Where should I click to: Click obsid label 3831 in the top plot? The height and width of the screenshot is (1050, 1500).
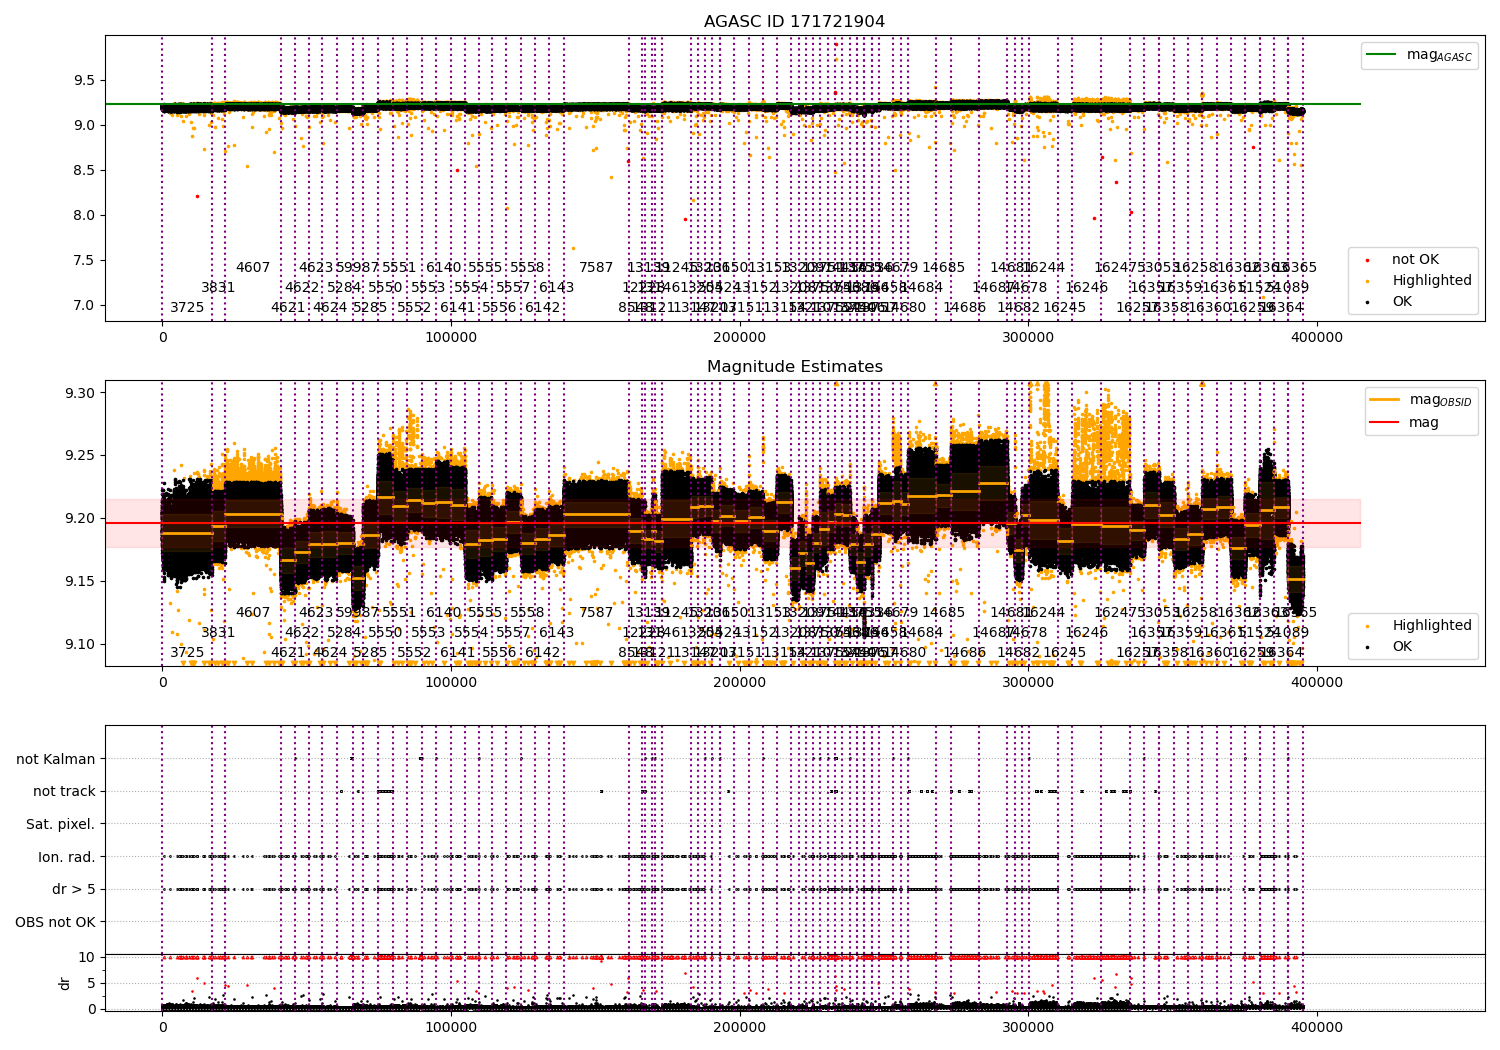(218, 288)
